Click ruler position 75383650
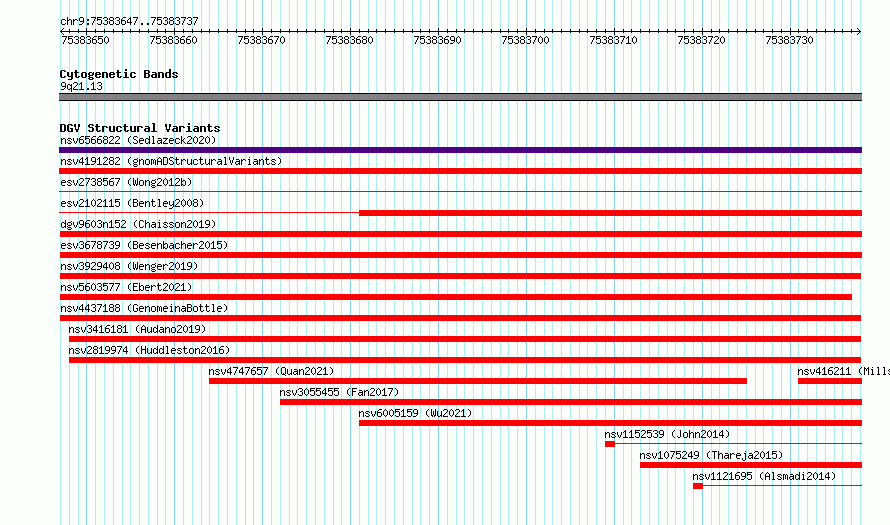The height and width of the screenshot is (525, 890). coord(85,40)
